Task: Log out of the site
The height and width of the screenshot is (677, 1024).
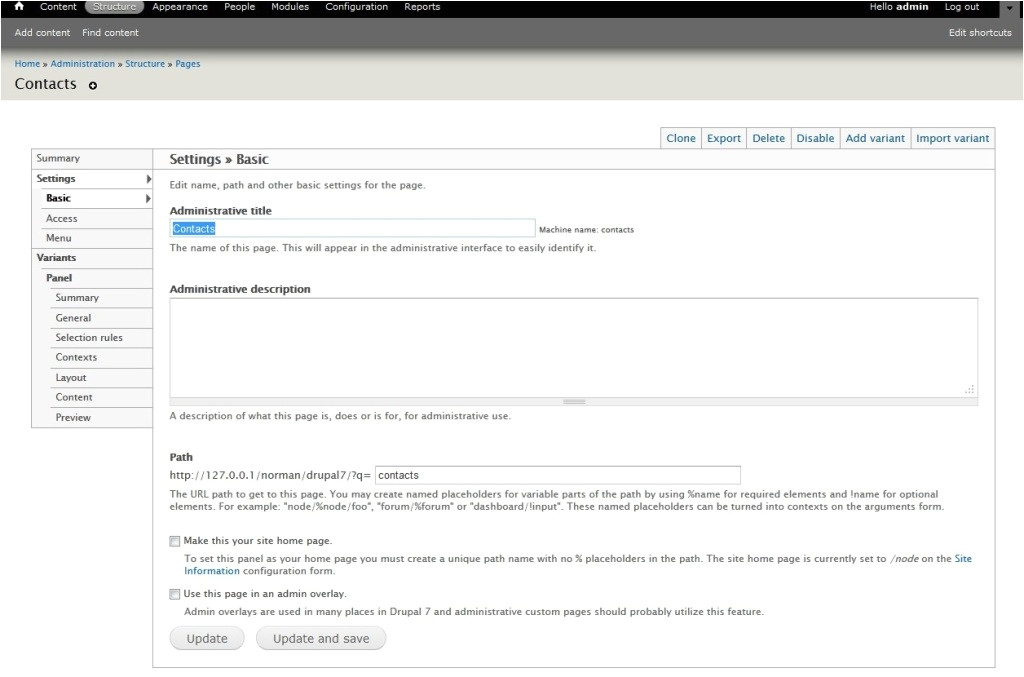Action: (962, 7)
